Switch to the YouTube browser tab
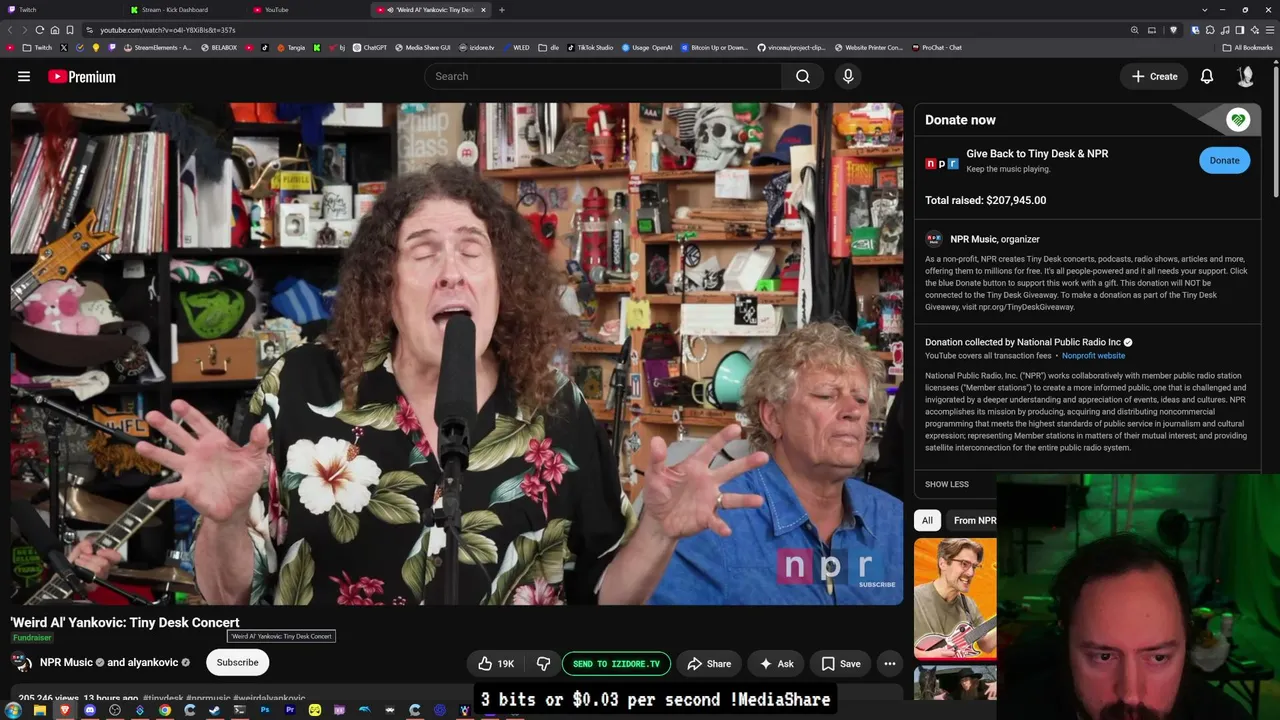Viewport: 1280px width, 720px height. point(308,10)
